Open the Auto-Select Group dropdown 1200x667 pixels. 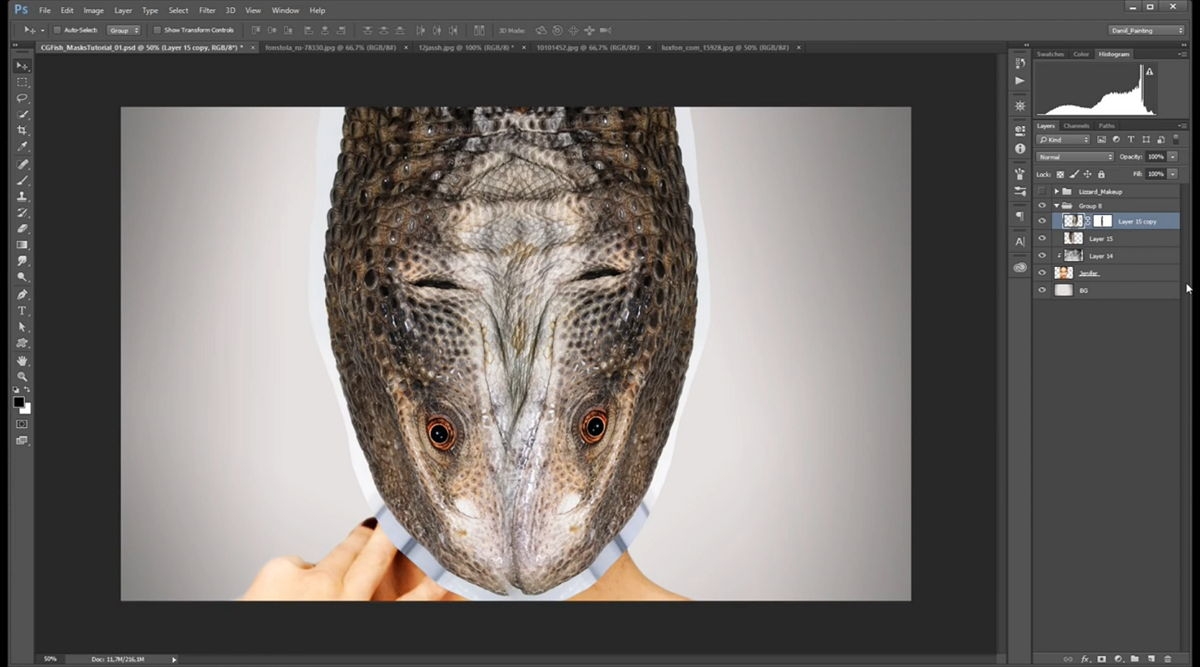(124, 30)
